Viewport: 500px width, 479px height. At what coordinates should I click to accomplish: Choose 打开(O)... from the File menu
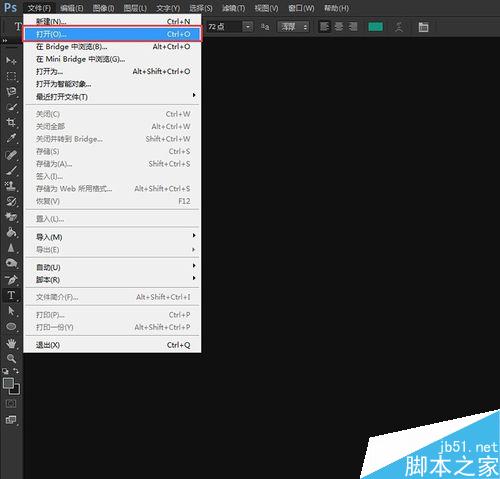(112, 34)
